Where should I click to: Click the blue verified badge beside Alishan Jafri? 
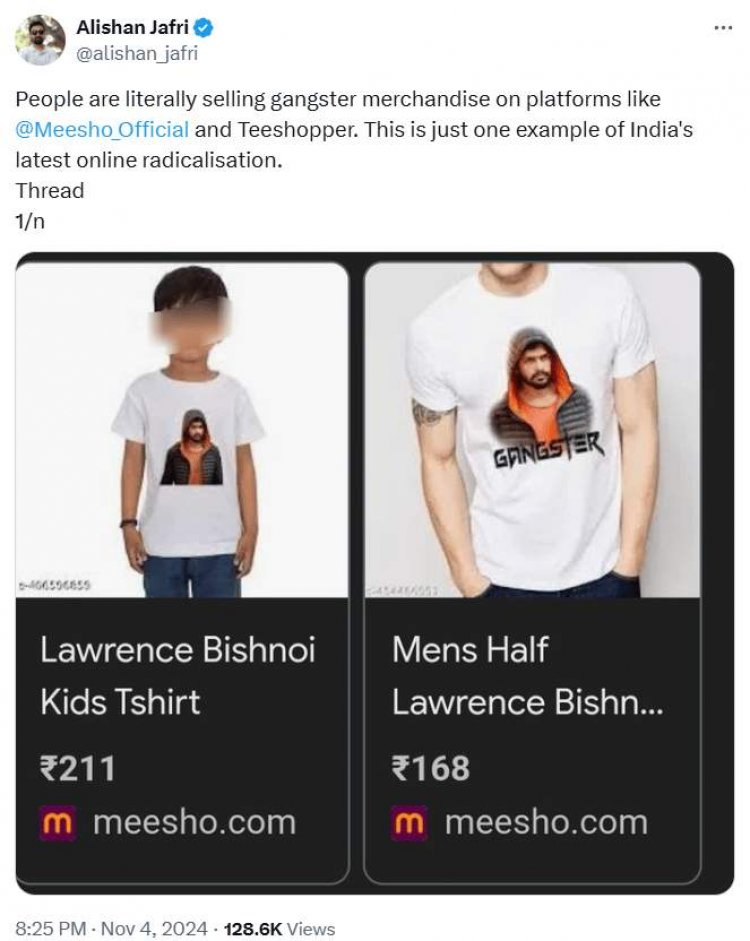coord(204,29)
